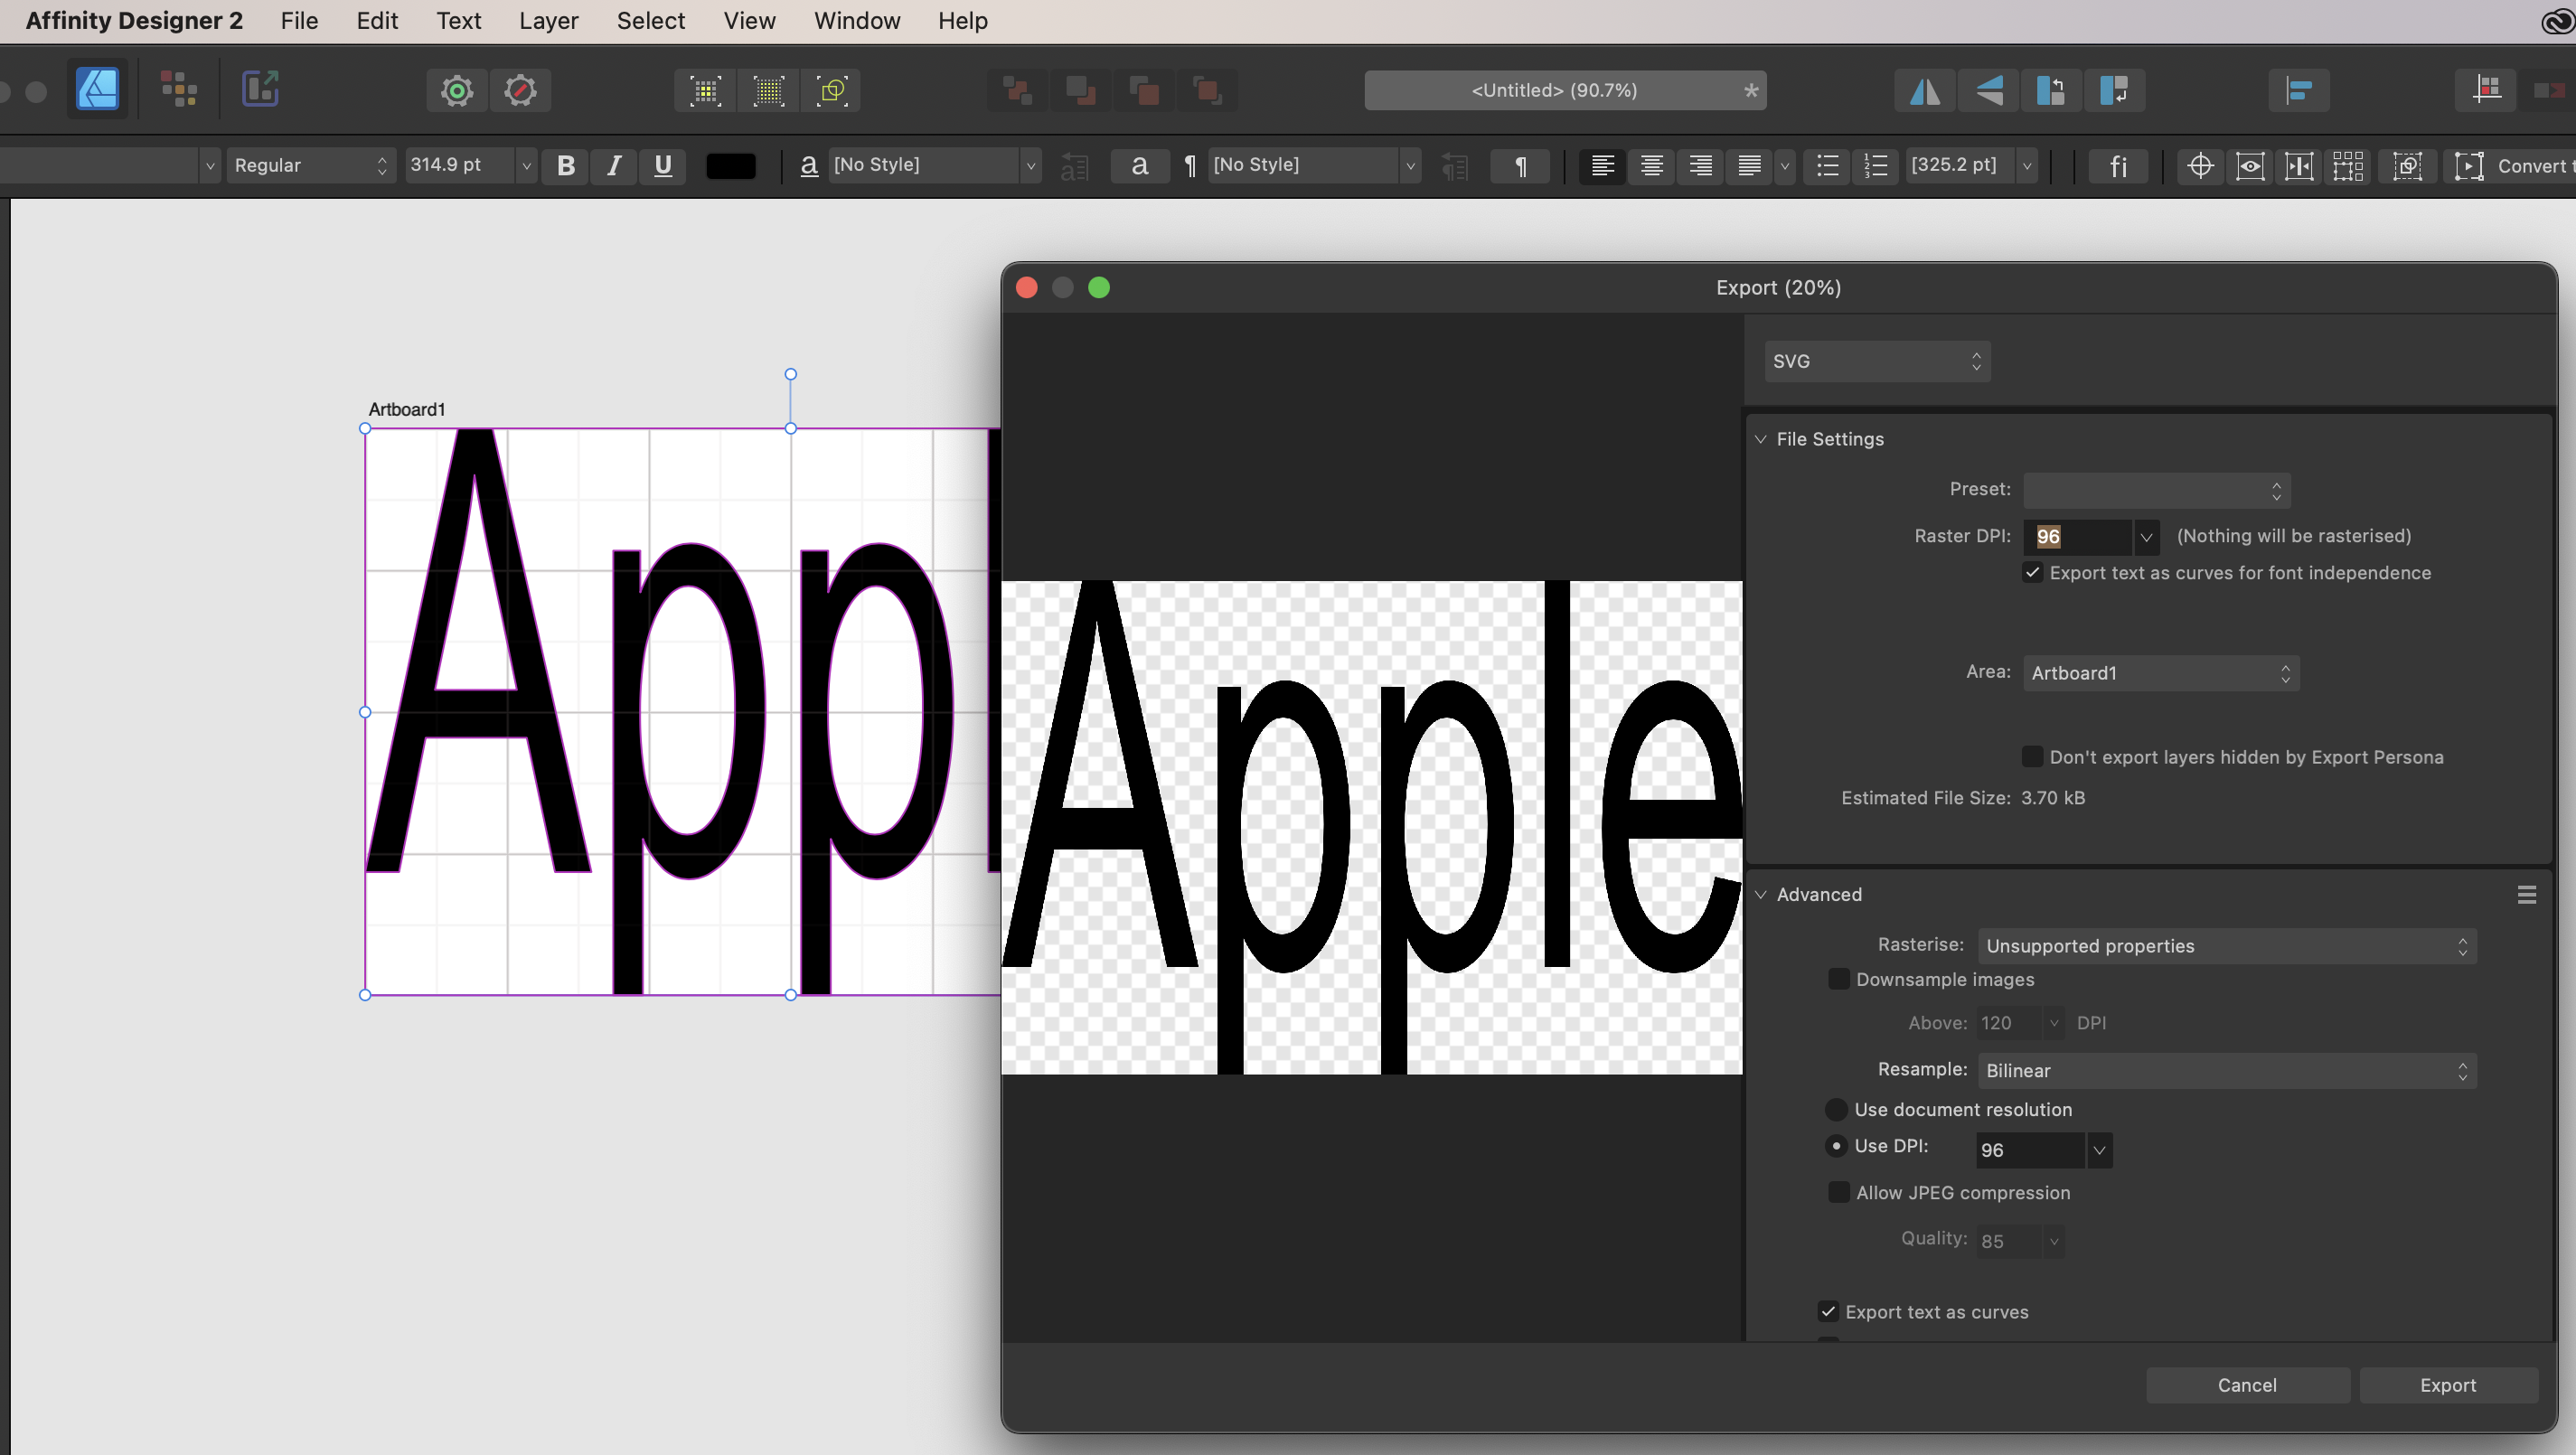The width and height of the screenshot is (2576, 1455).
Task: Open ligatures fi typography button
Action: pos(2118,165)
